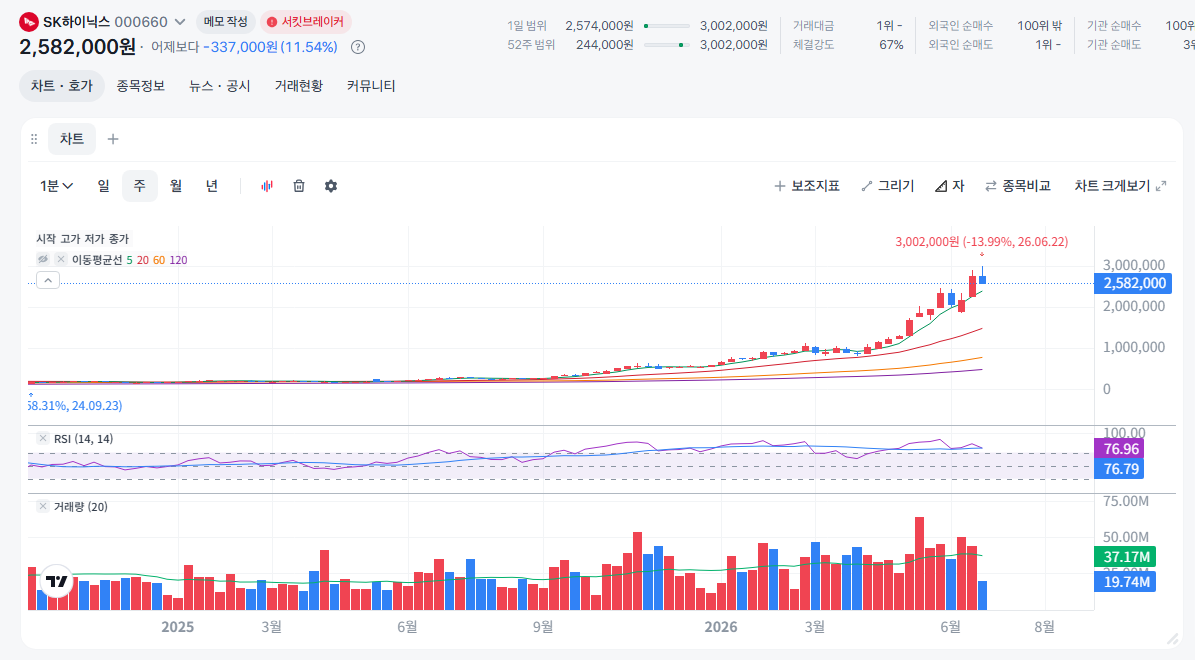Open the 커뮤니티 tab
Image resolution: width=1195 pixels, height=660 pixels.
click(x=371, y=86)
